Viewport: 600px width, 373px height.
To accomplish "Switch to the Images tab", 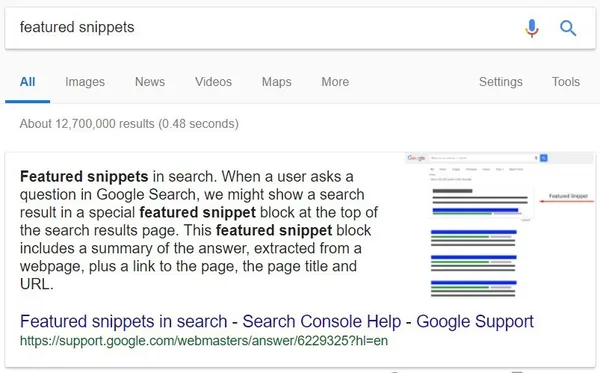I will tap(85, 82).
